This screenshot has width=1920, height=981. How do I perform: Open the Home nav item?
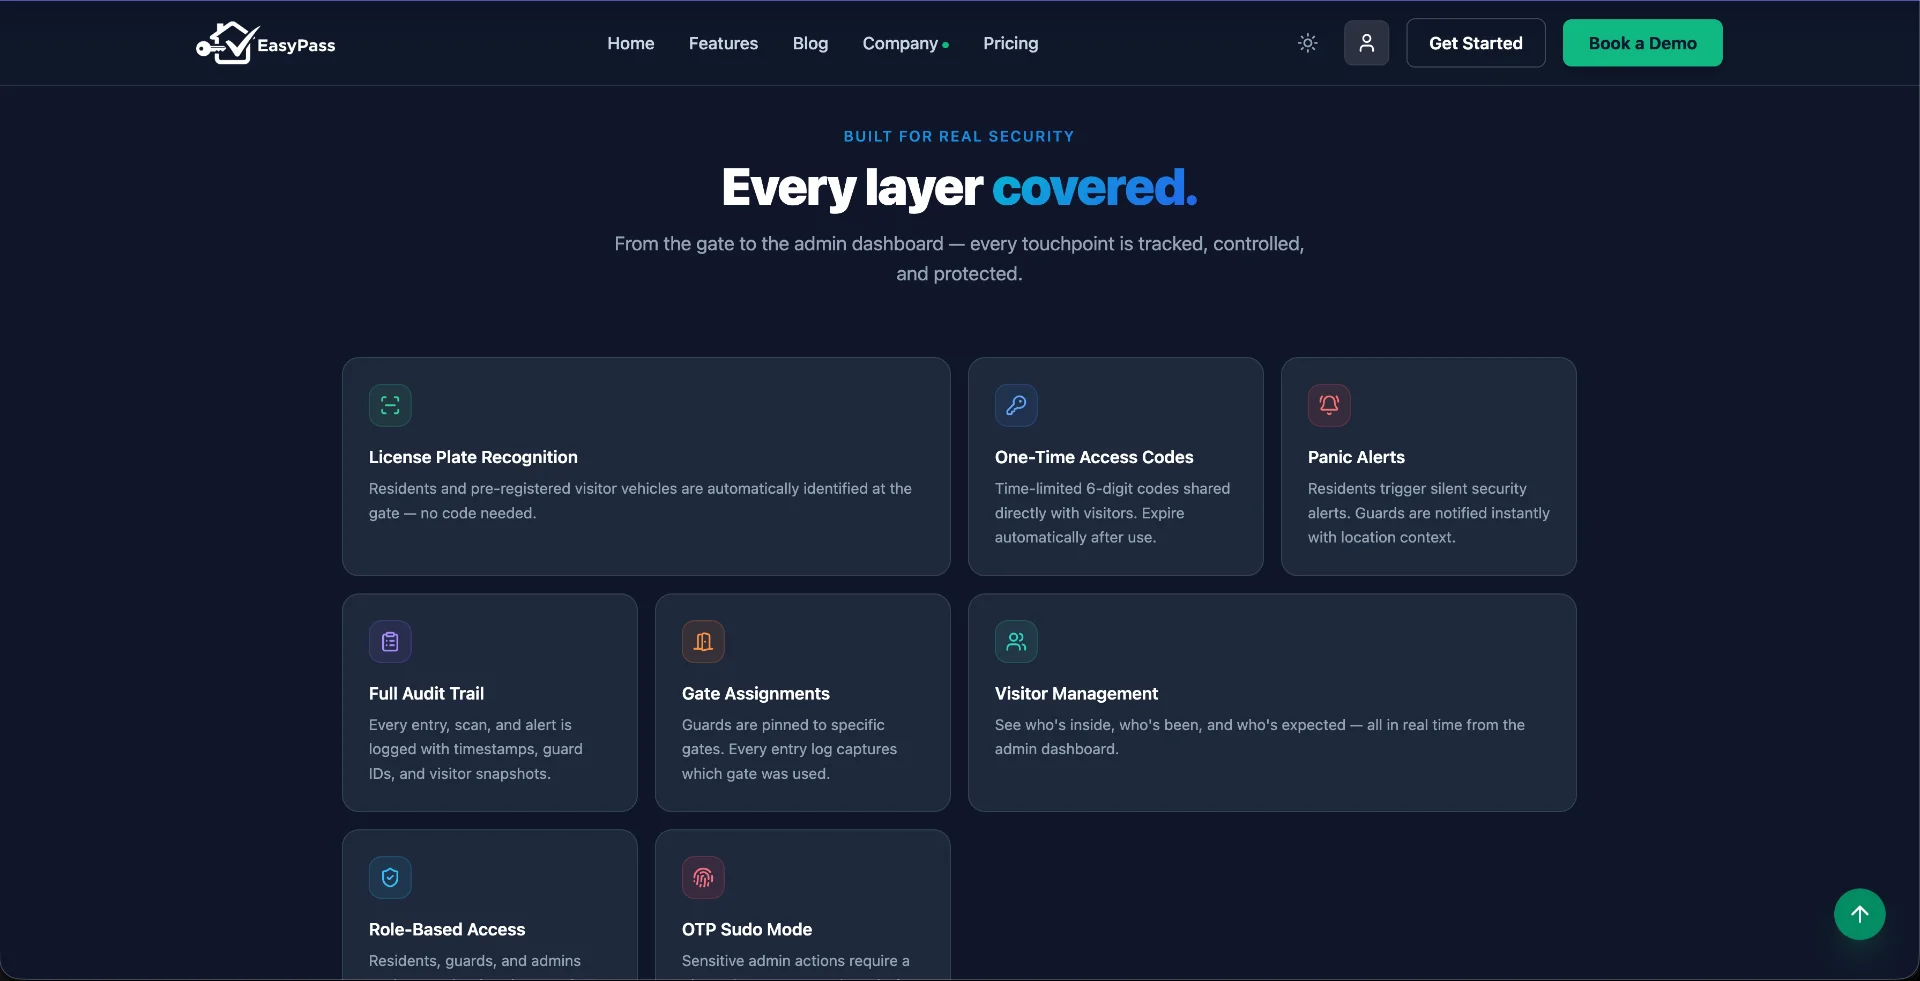click(631, 43)
